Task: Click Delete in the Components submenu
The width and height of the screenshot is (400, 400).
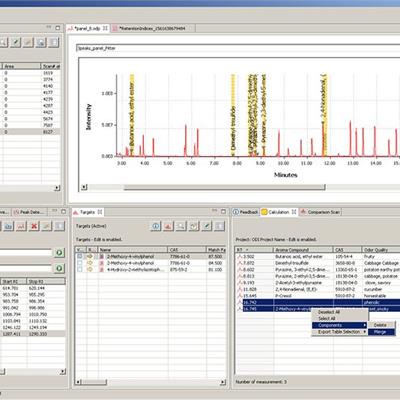Action: click(380, 325)
